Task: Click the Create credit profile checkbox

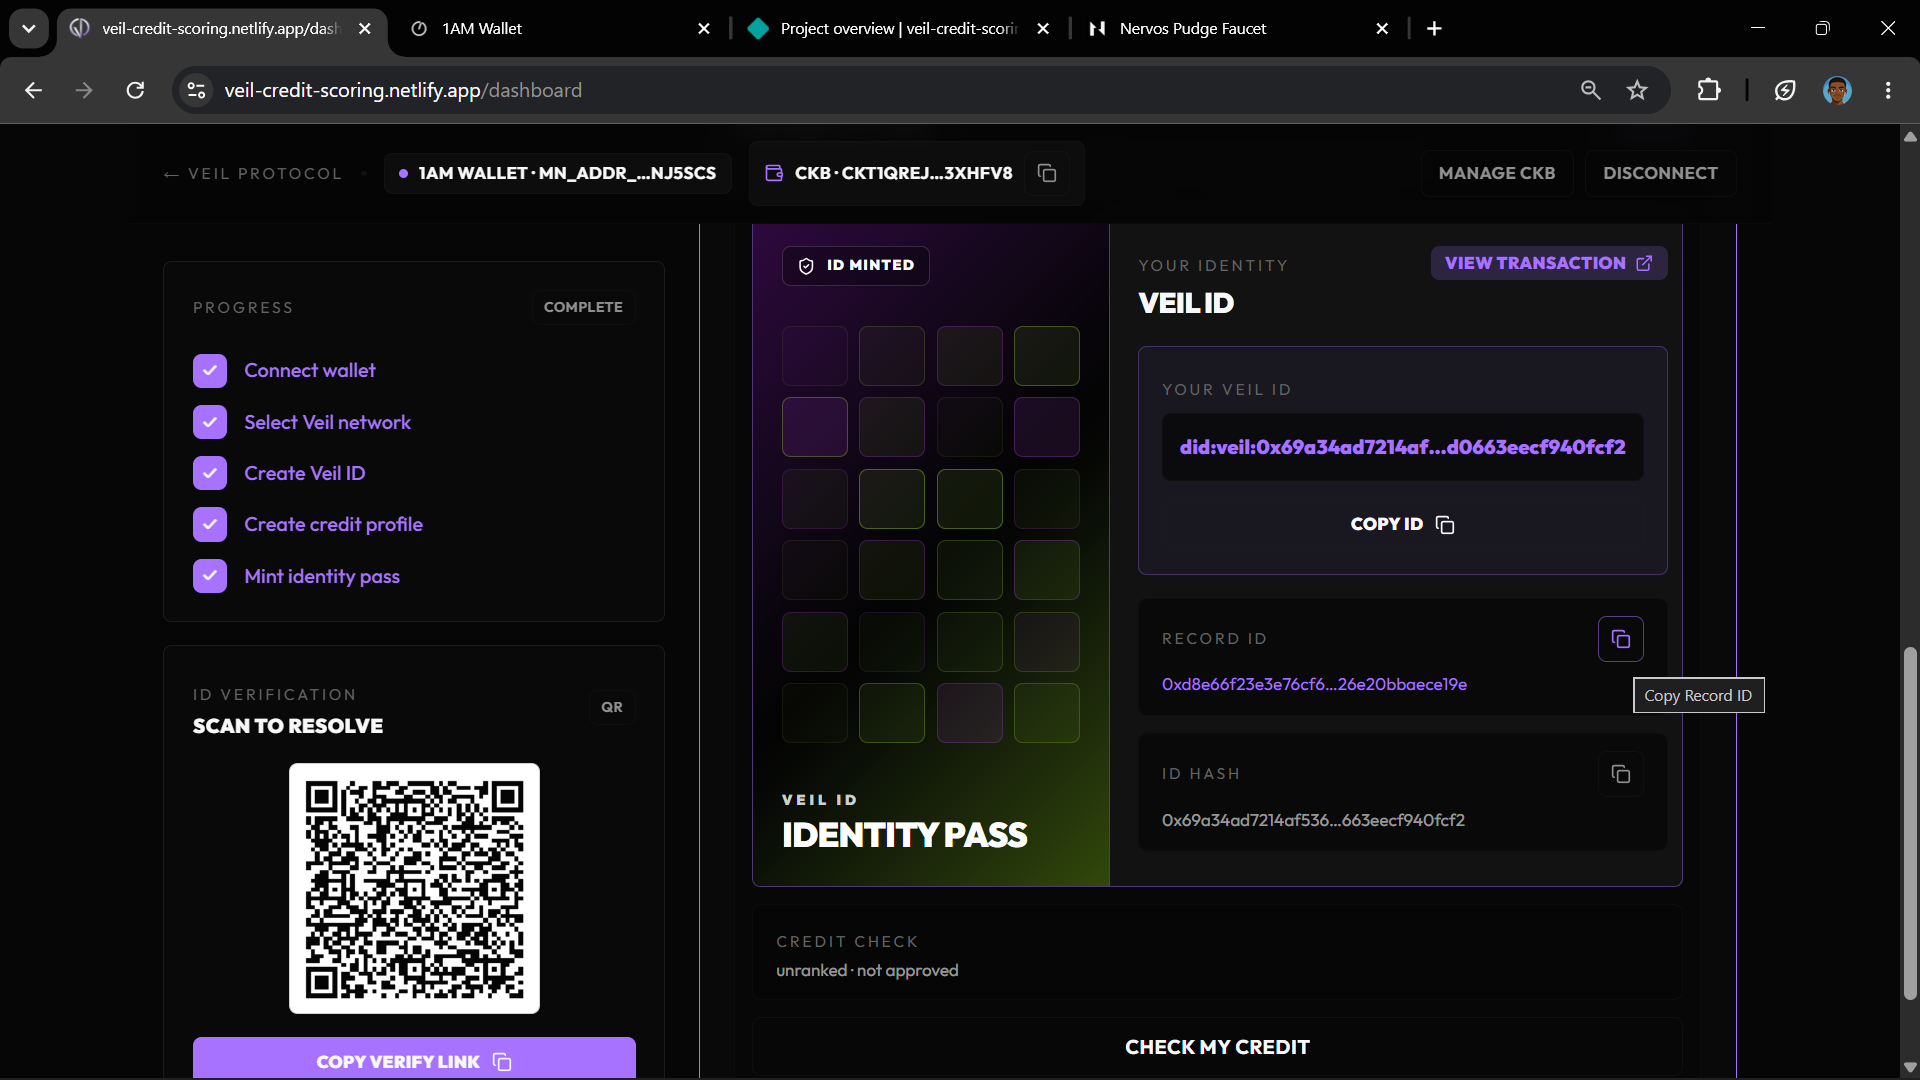Action: (210, 524)
